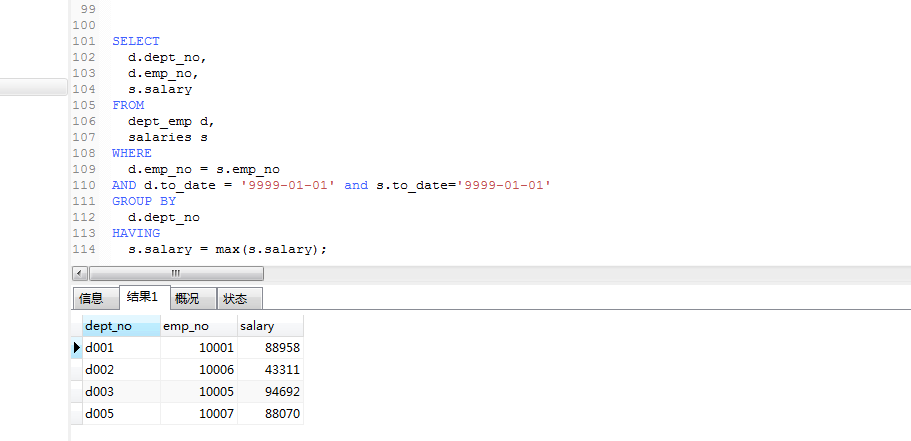Click line number 101 in gutter
This screenshot has height=441, width=911.
point(84,41)
